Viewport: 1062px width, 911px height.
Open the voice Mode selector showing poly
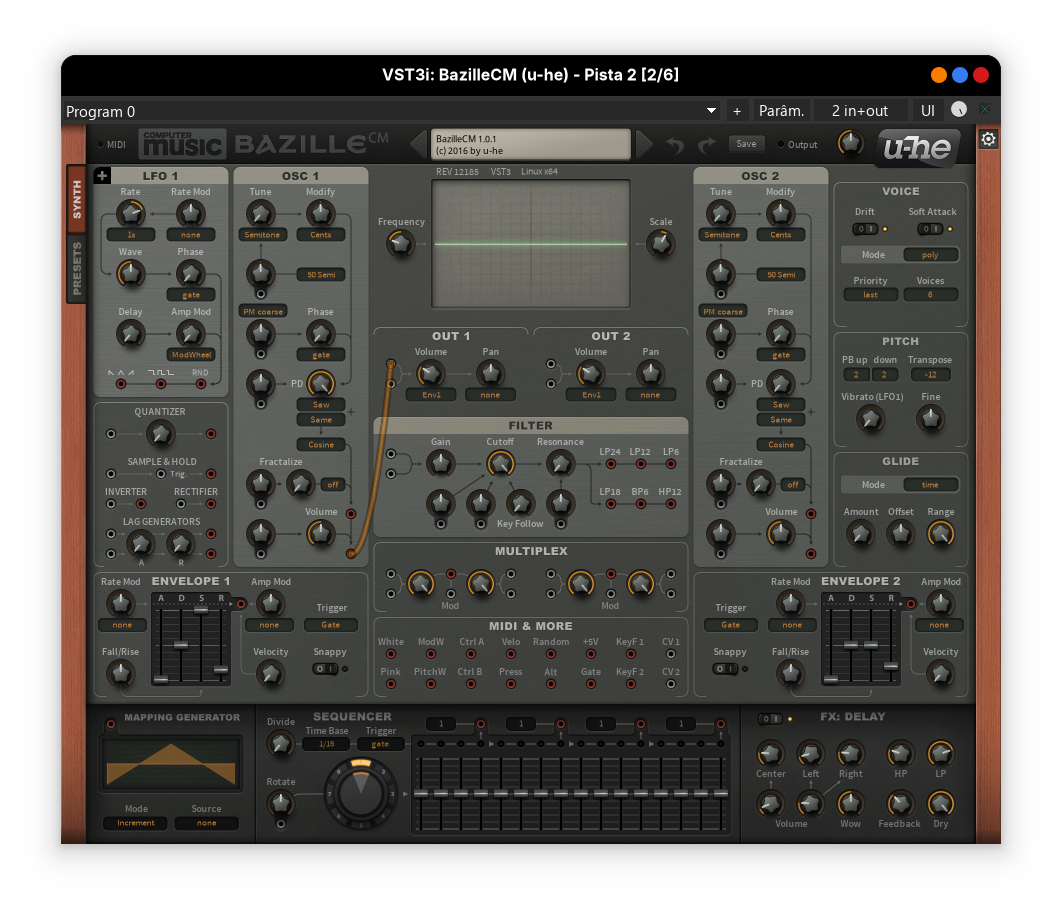point(930,255)
